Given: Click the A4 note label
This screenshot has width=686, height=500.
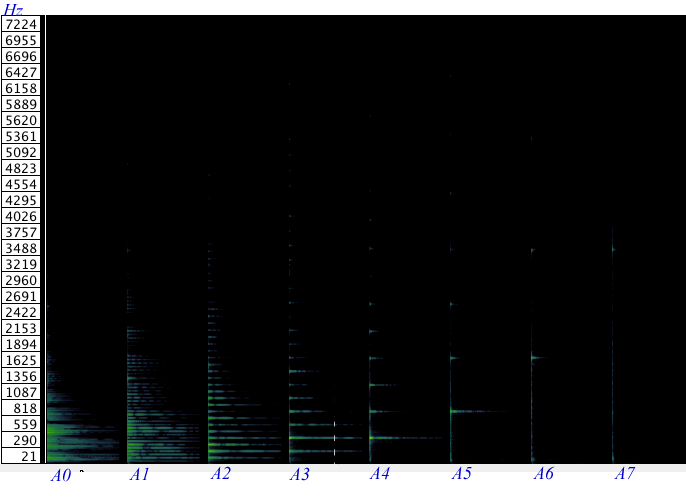Looking at the screenshot, I should (x=380, y=473).
